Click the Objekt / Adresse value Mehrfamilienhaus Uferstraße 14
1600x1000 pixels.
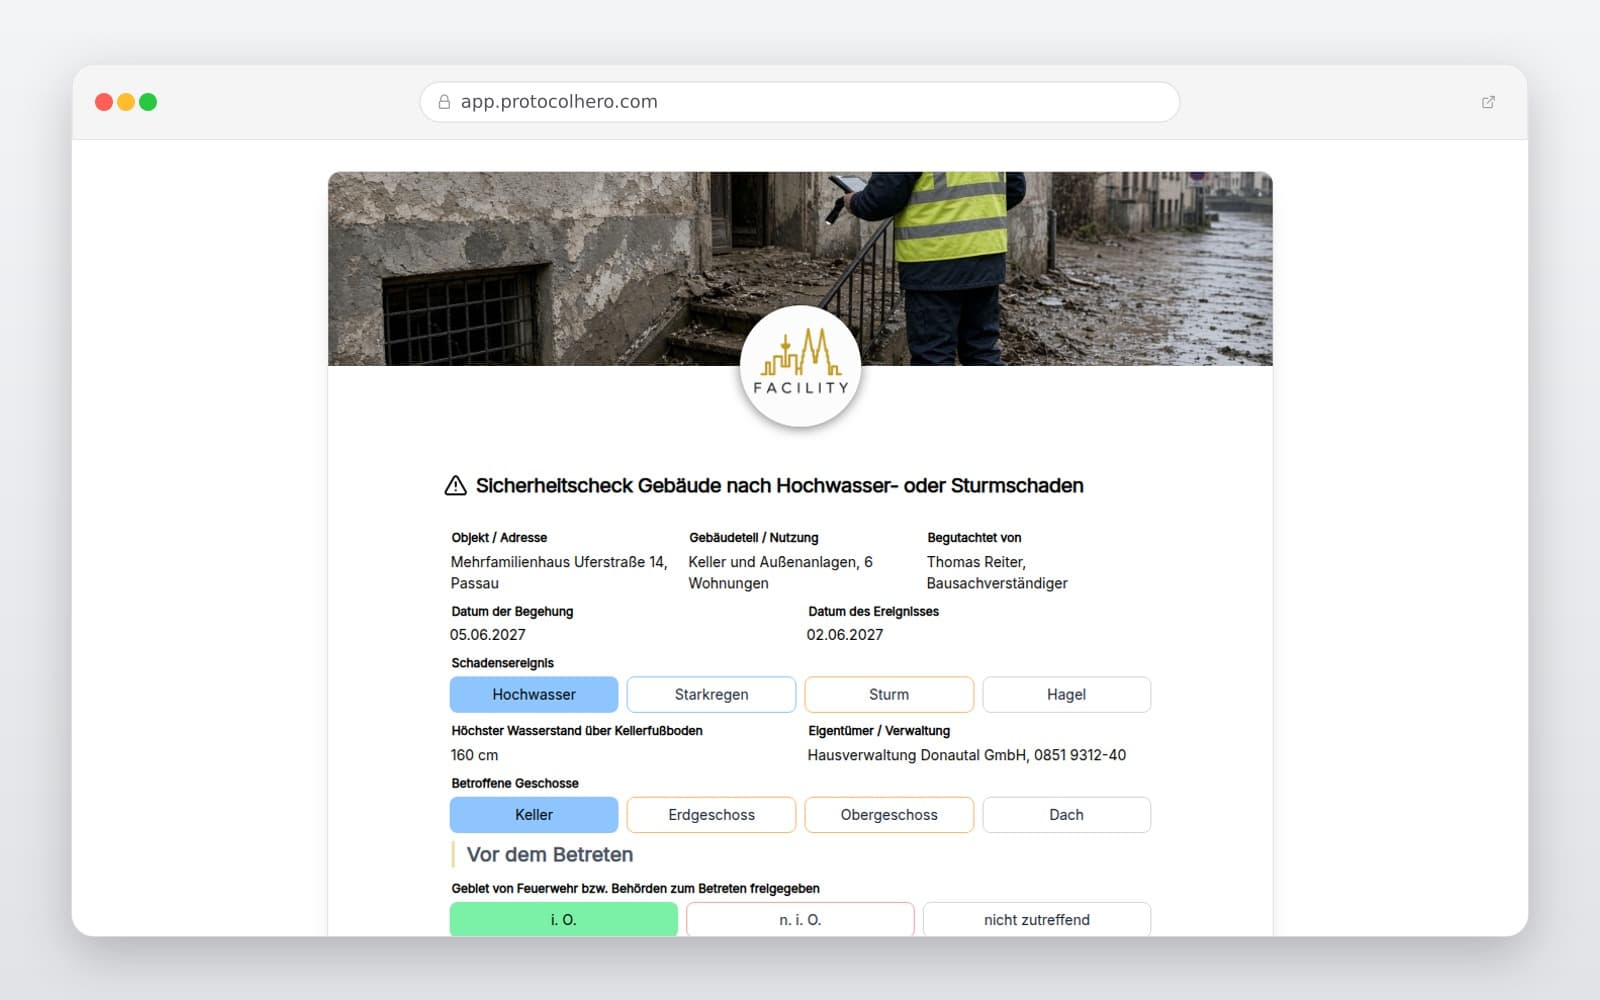[x=559, y=573]
